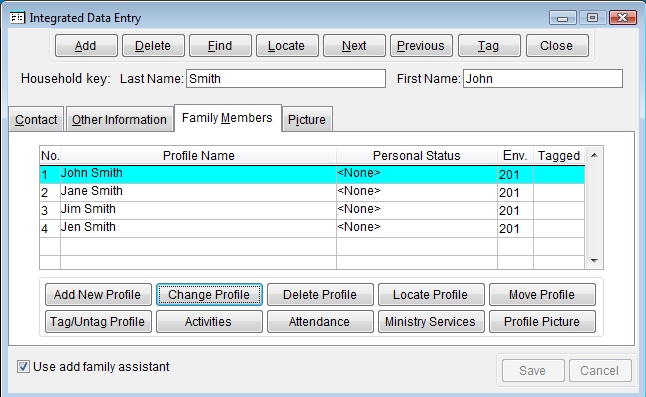646x397 pixels.
Task: Click Tag/Untag Profile button
Action: 98,322
